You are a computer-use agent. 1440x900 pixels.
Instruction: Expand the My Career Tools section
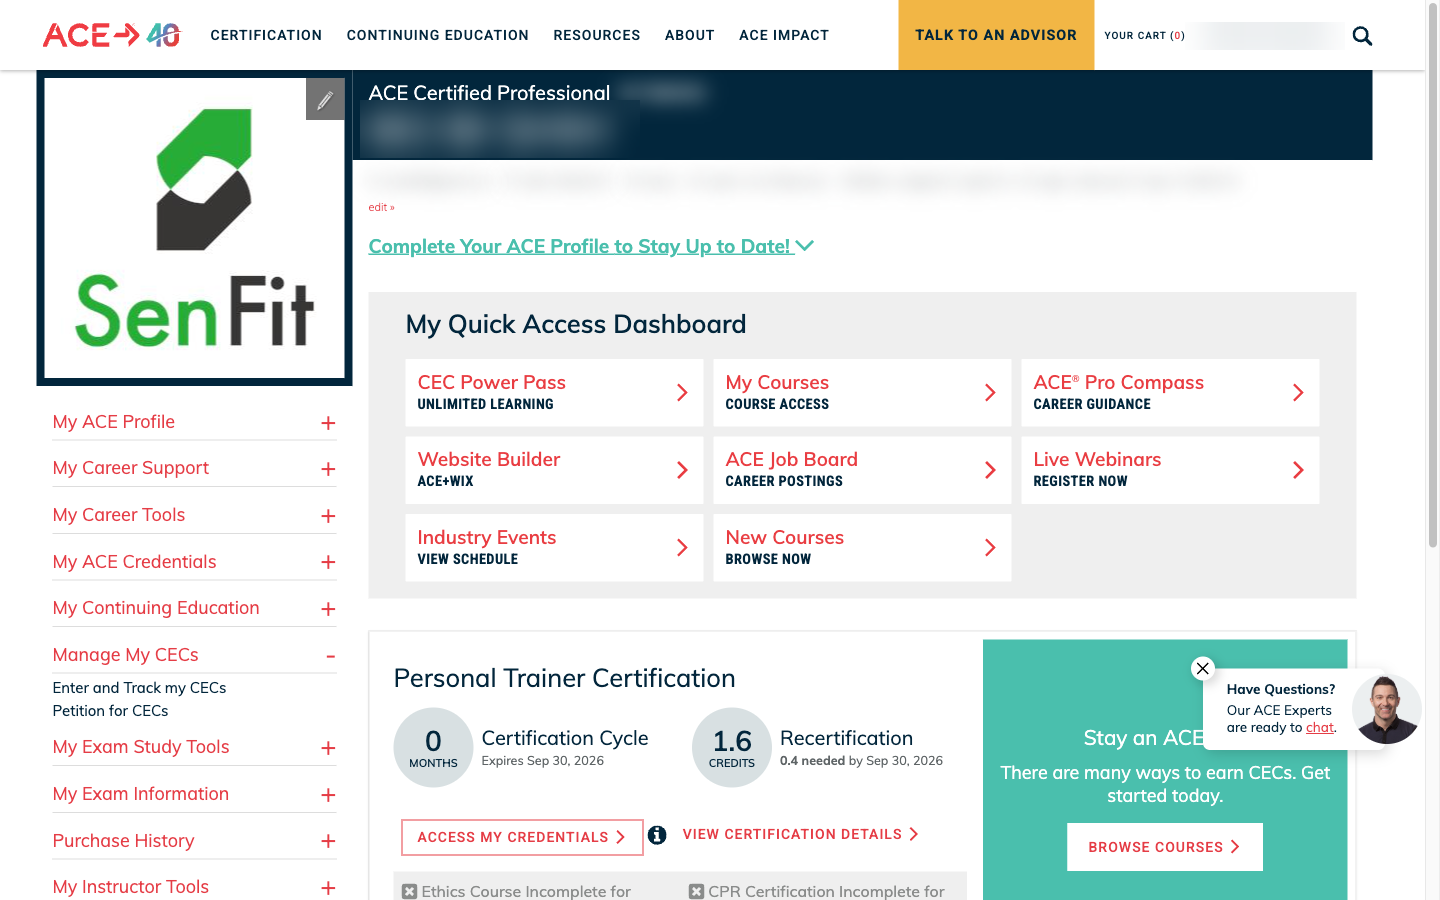coord(328,516)
